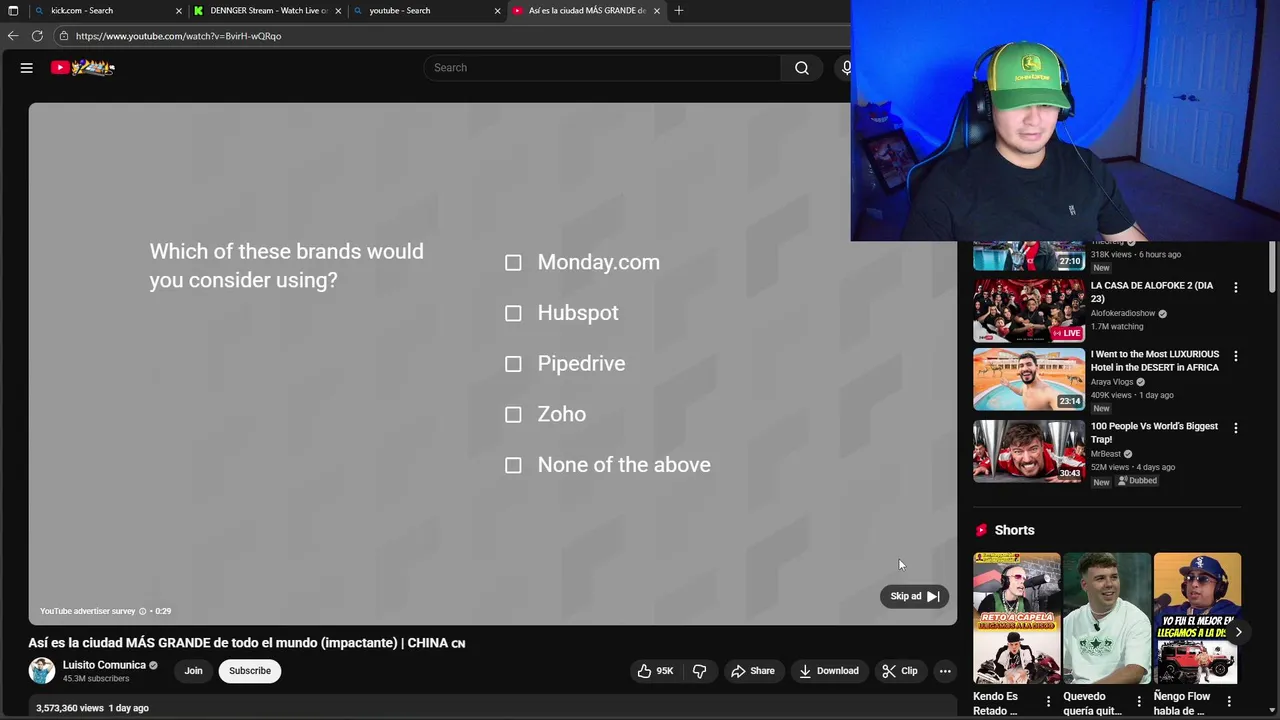Open options for Ñengo Flow short
The width and height of the screenshot is (1280, 720).
[x=1228, y=702]
